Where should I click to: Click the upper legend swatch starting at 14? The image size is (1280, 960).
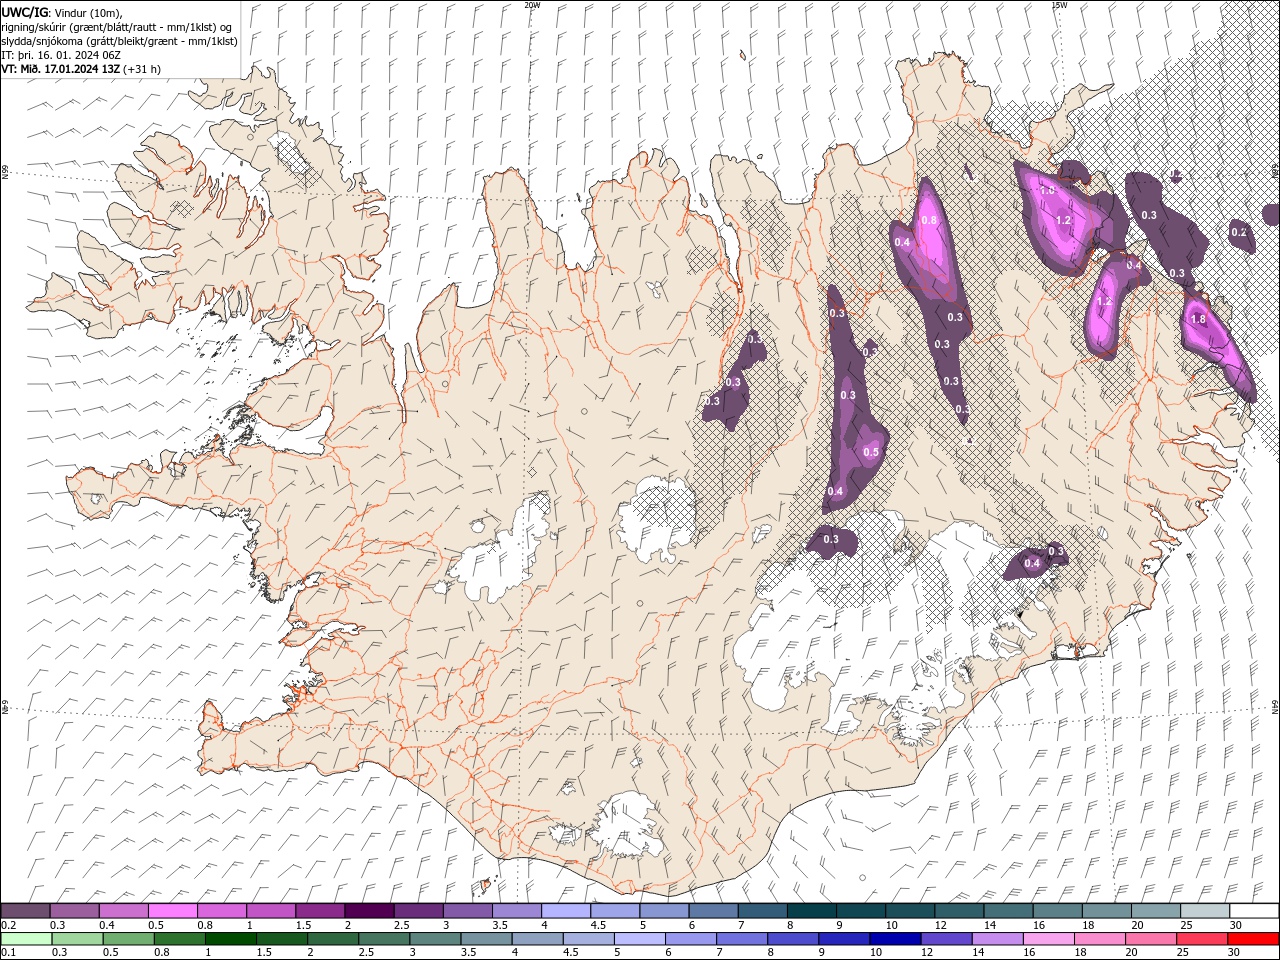pos(1008,911)
